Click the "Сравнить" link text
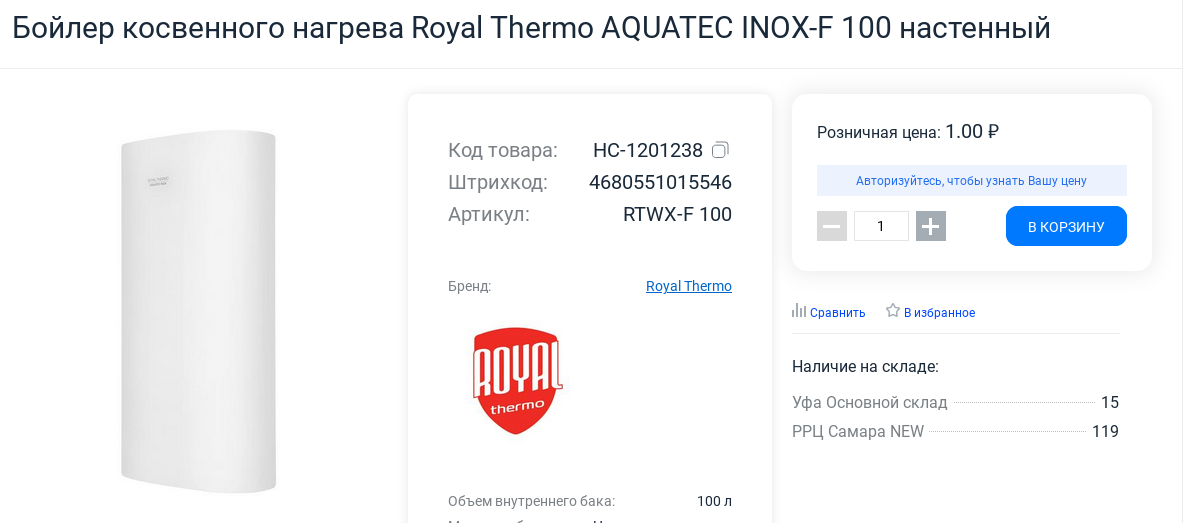1183x523 pixels. coord(837,313)
